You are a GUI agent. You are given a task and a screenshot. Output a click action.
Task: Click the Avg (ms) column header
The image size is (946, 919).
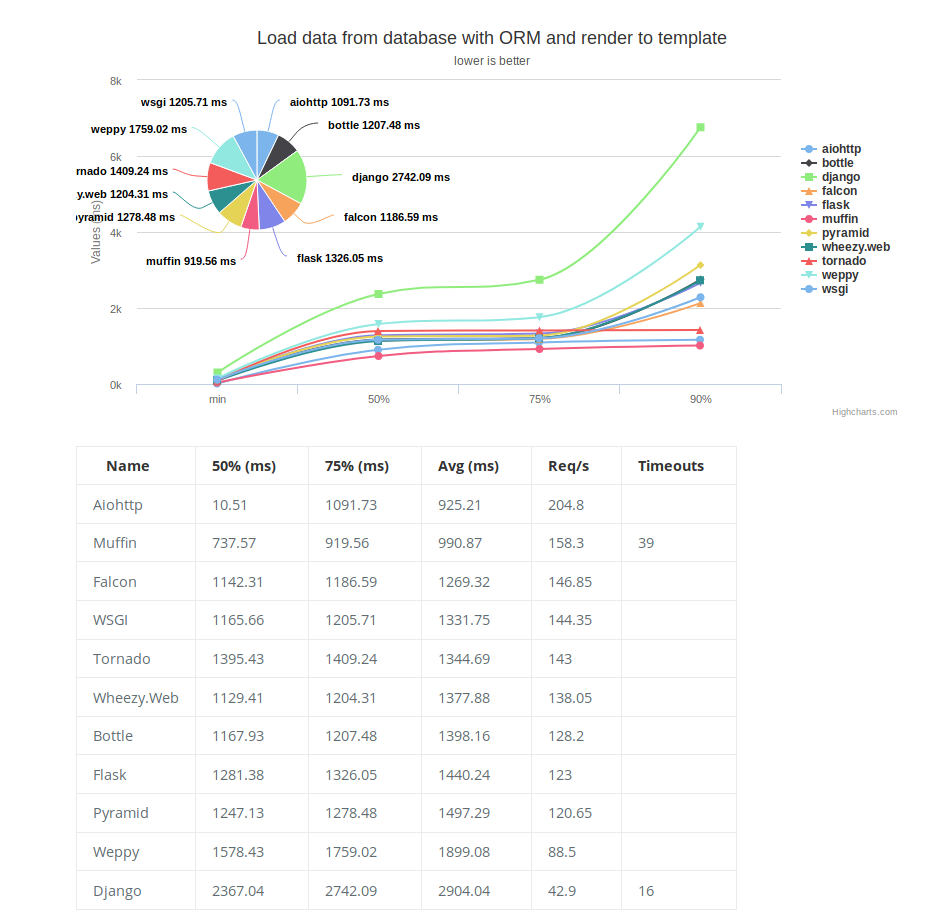(x=468, y=466)
